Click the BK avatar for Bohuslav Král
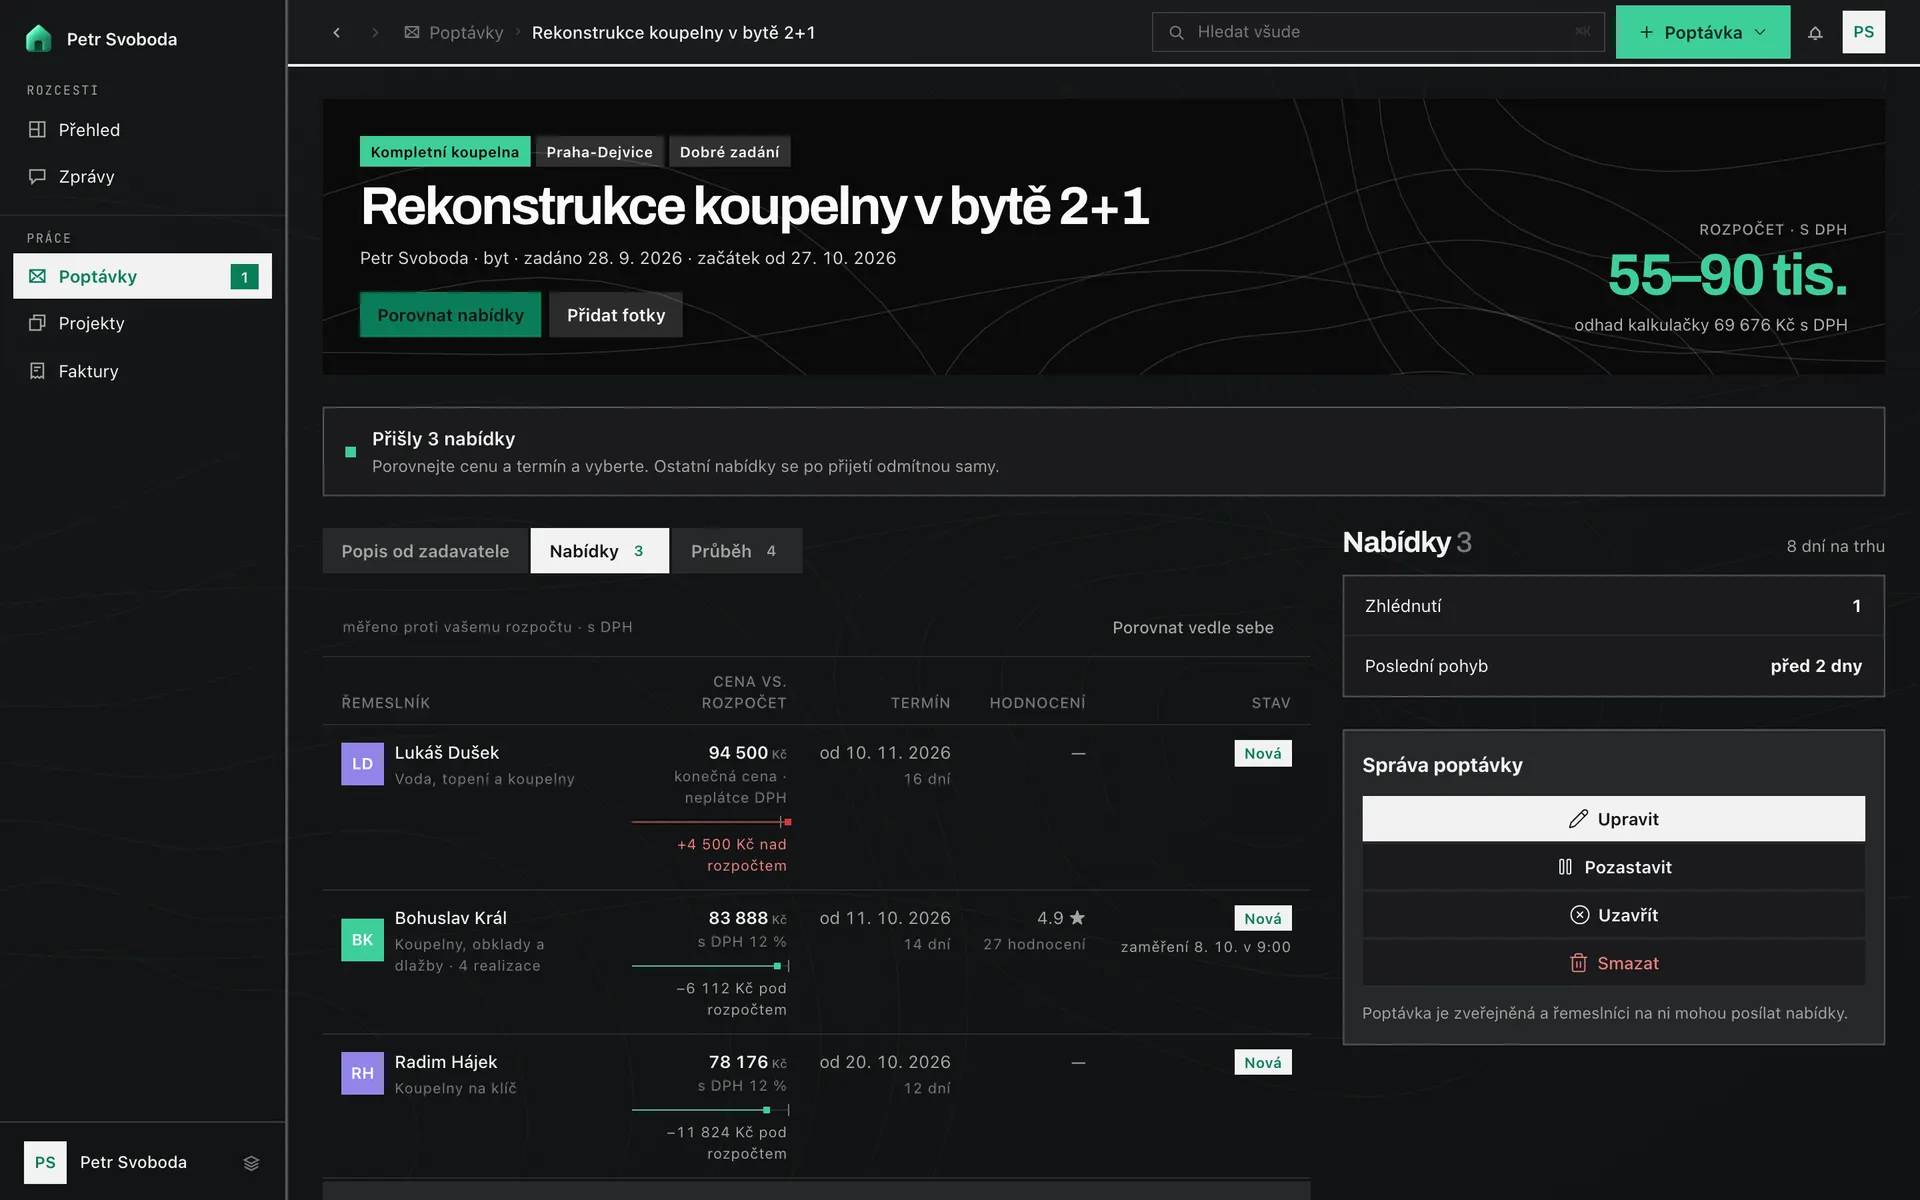The width and height of the screenshot is (1920, 1200). click(x=362, y=940)
